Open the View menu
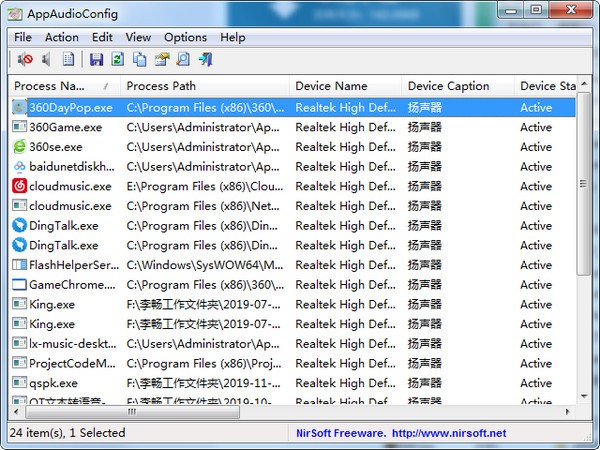The image size is (600, 450). 138,37
